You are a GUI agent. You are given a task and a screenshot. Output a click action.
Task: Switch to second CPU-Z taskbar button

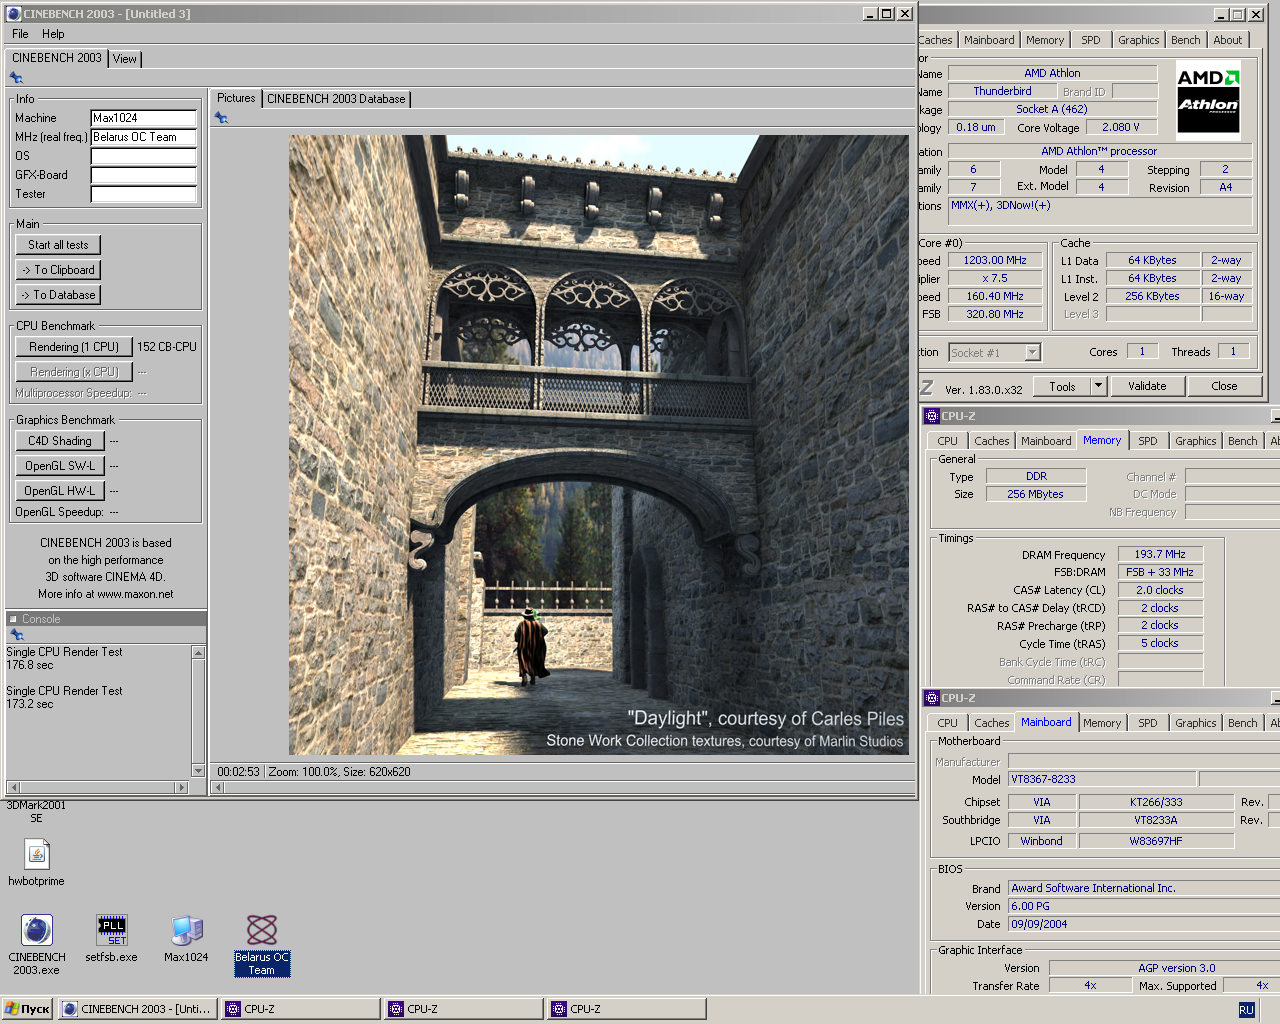pyautogui.click(x=464, y=1009)
